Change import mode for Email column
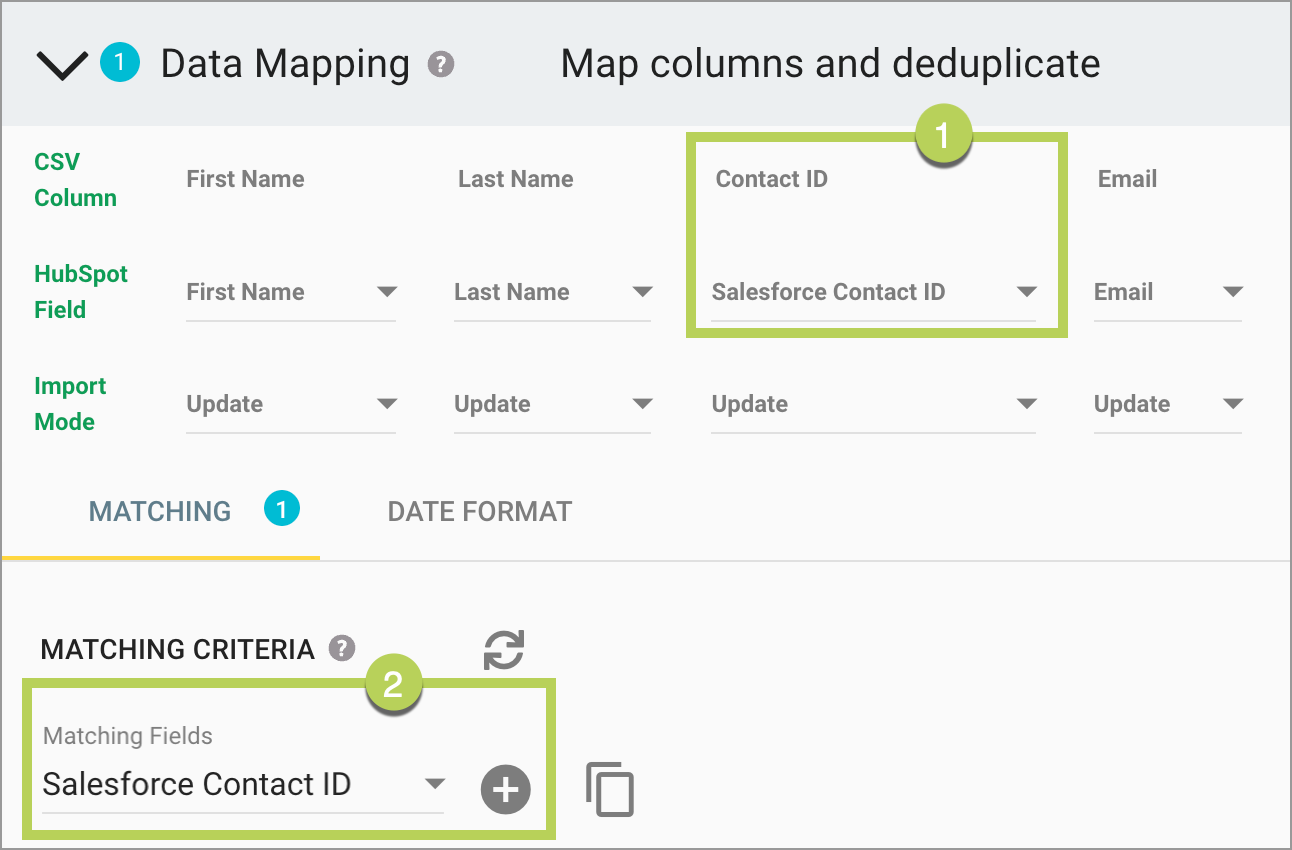The height and width of the screenshot is (850, 1292). (x=1167, y=404)
